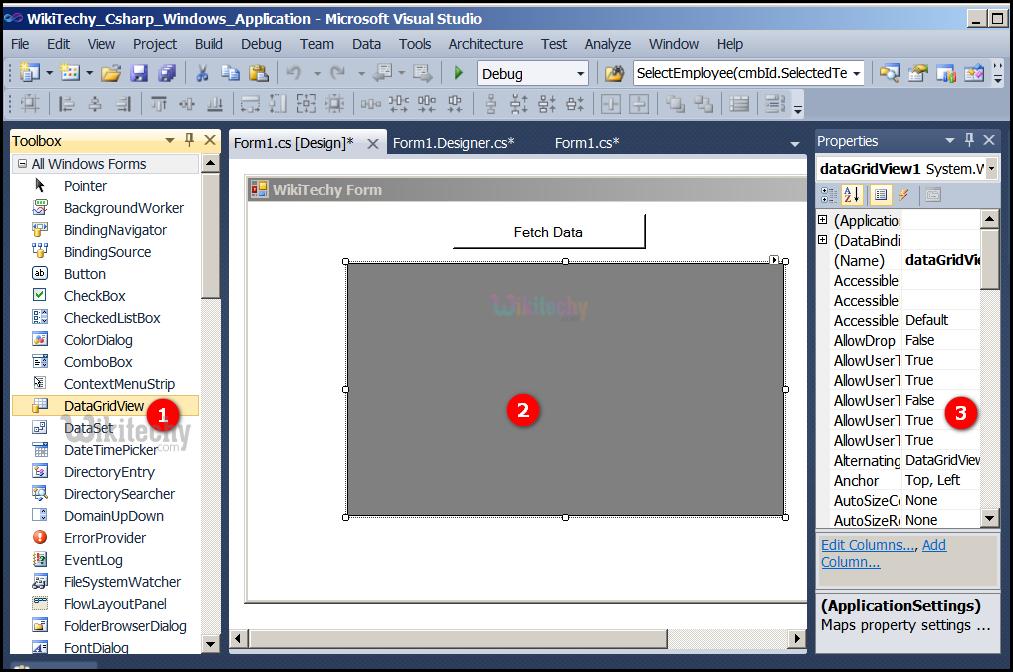Expand the (ApplicationSettings) property node
The width and height of the screenshot is (1013, 672).
coord(823,220)
